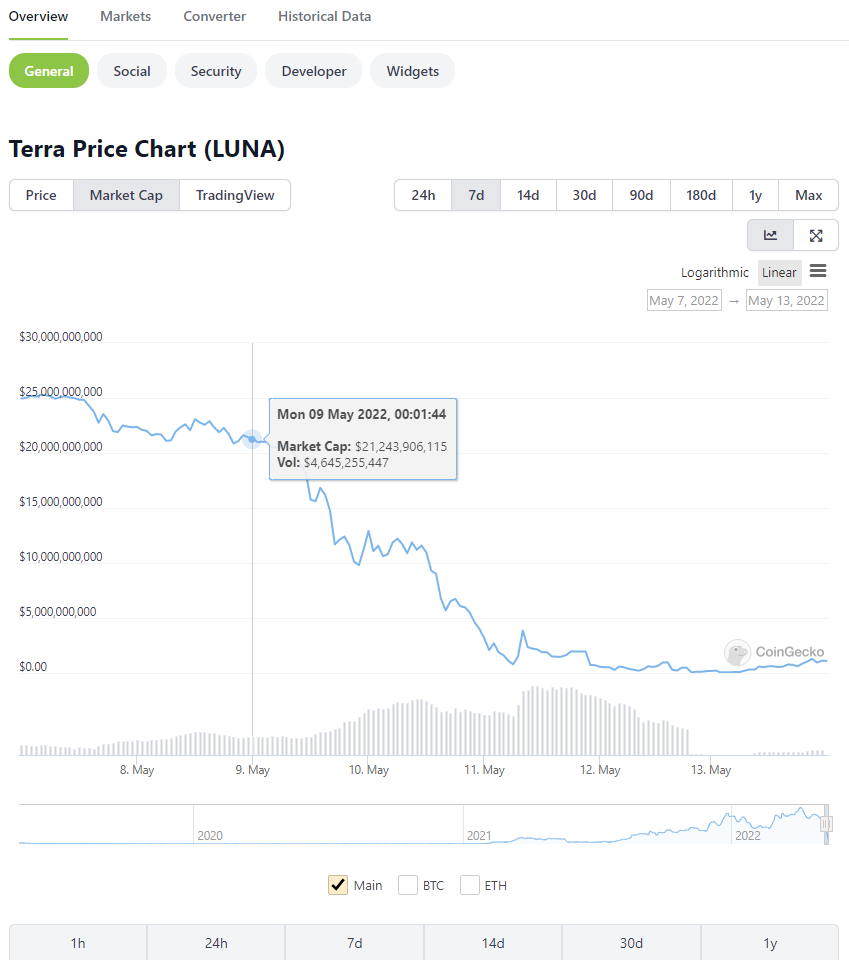This screenshot has width=849, height=960.
Task: Open the Developer section
Action: [314, 71]
